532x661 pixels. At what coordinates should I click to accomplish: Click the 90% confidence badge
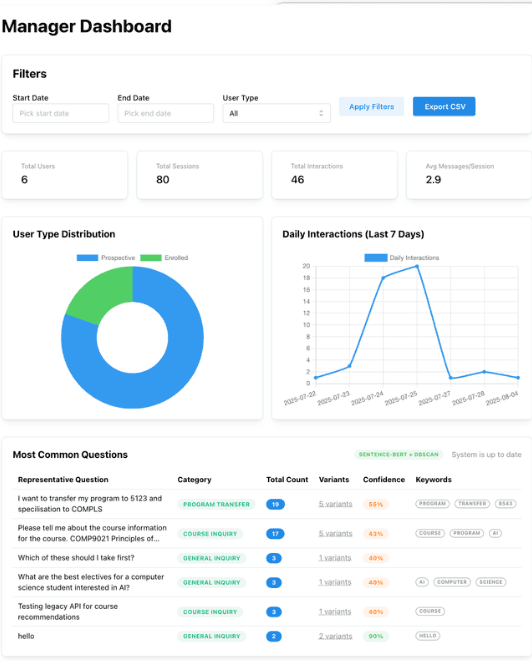[x=376, y=636]
